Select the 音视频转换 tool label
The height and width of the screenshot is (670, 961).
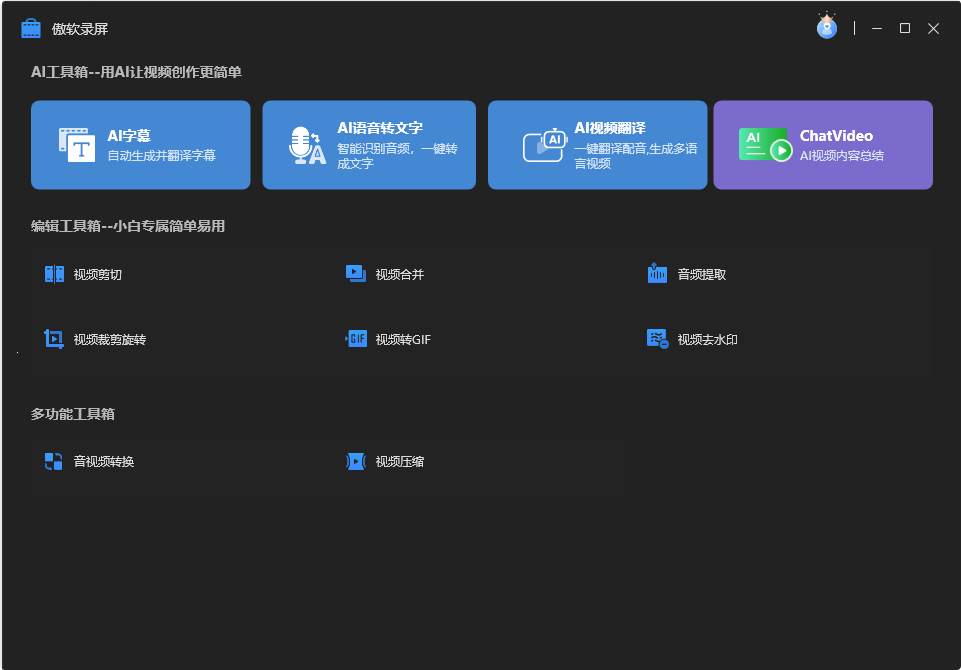[x=104, y=462]
